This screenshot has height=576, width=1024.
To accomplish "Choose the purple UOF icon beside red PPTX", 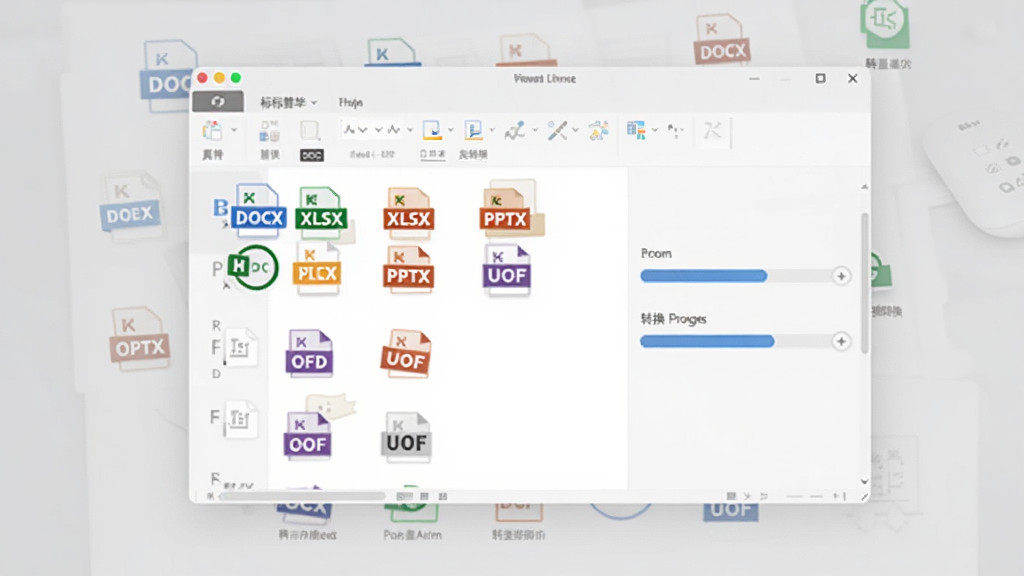I will [x=507, y=268].
